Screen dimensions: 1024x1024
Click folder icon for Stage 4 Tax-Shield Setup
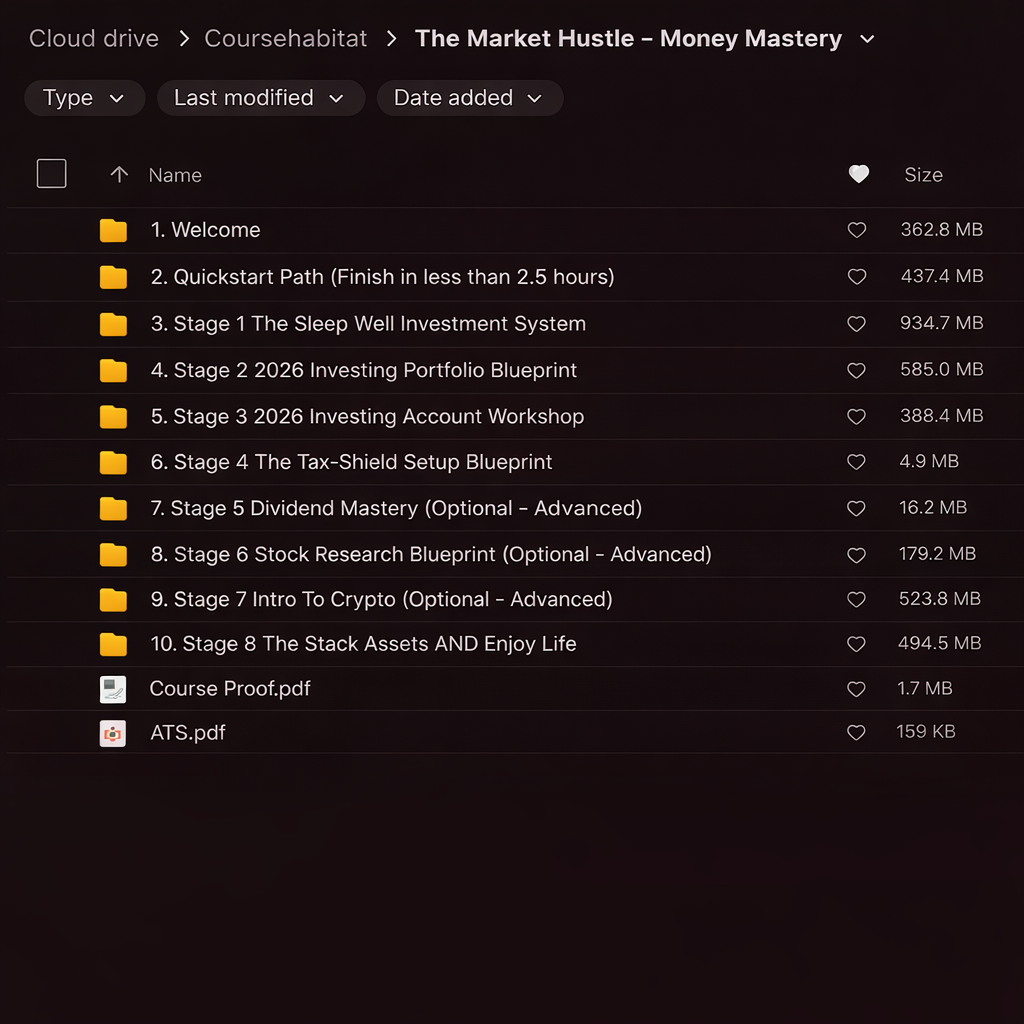coord(113,463)
